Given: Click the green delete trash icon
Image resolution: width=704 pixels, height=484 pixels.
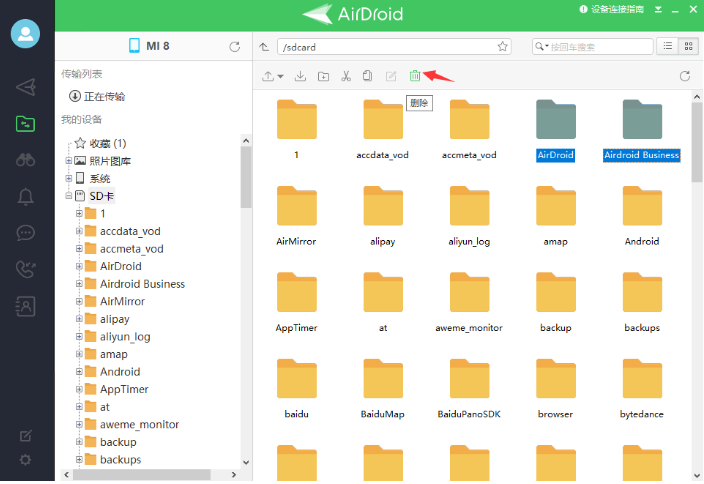Looking at the screenshot, I should [415, 76].
